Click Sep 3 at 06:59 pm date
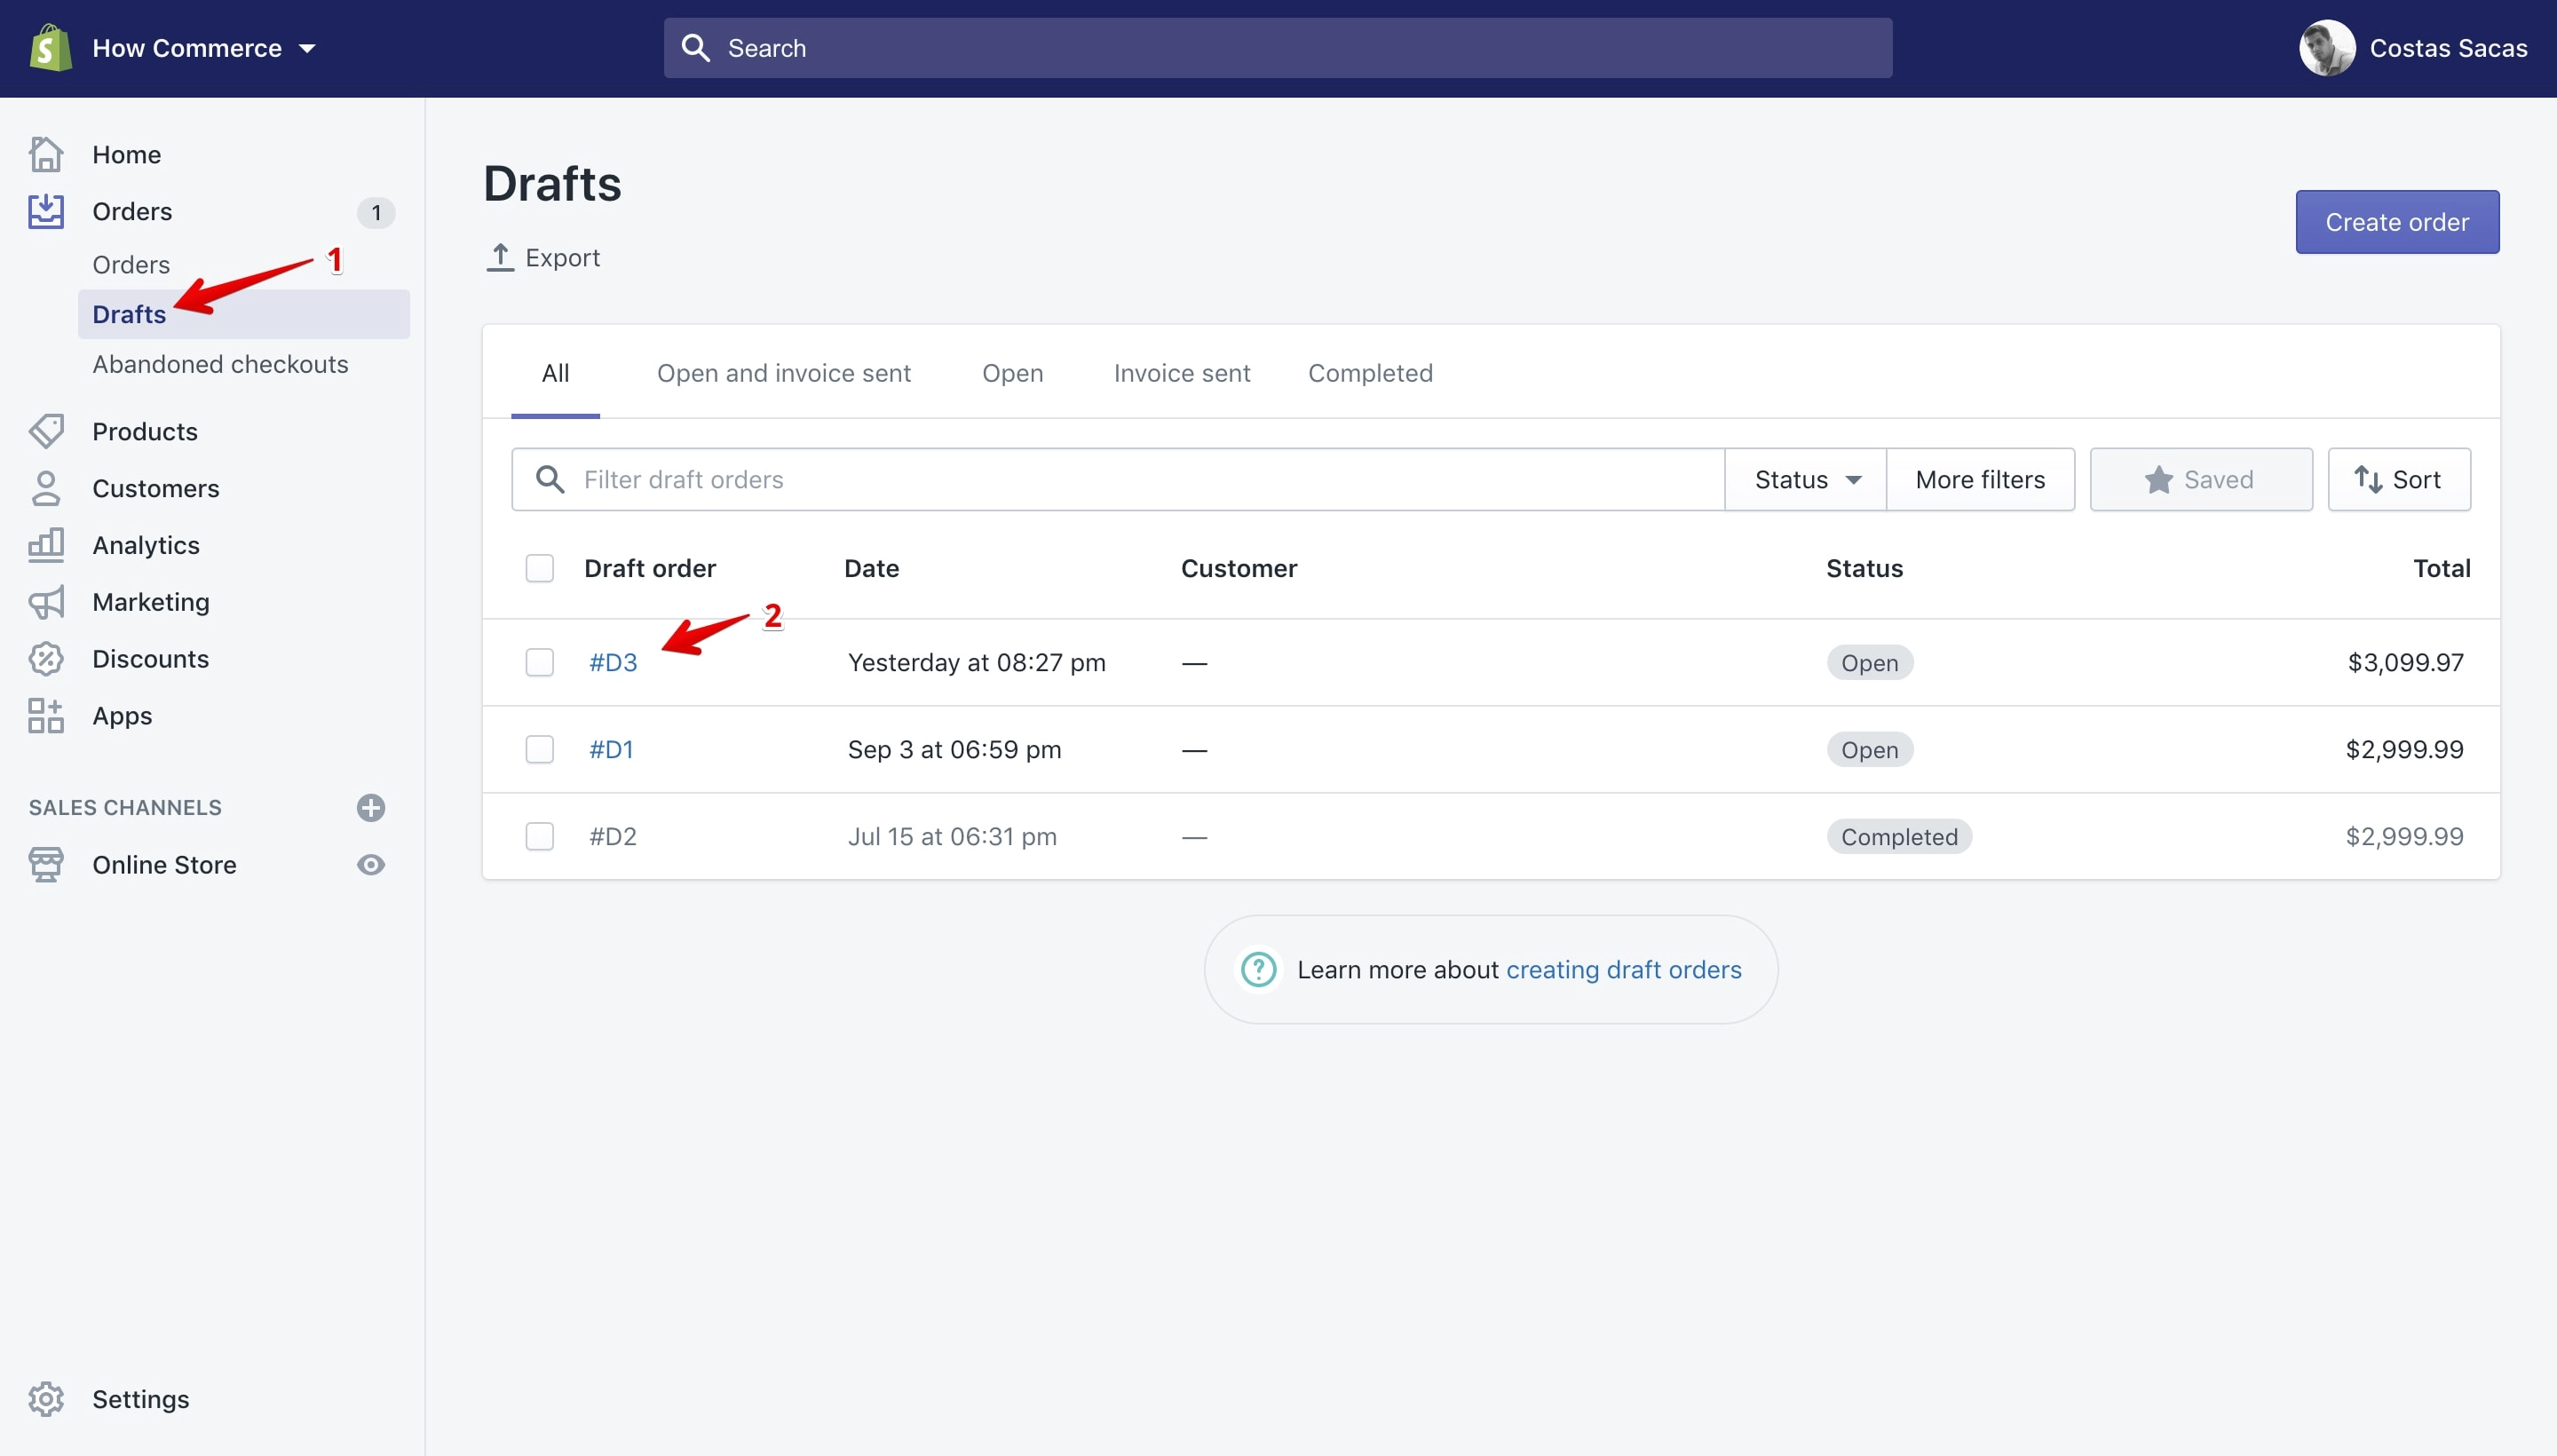 (954, 749)
